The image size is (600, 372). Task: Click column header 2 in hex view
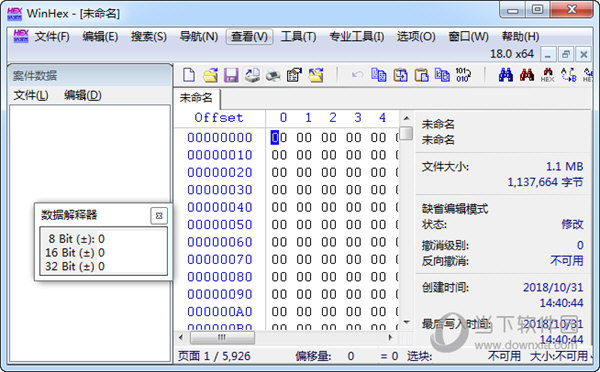(333, 117)
